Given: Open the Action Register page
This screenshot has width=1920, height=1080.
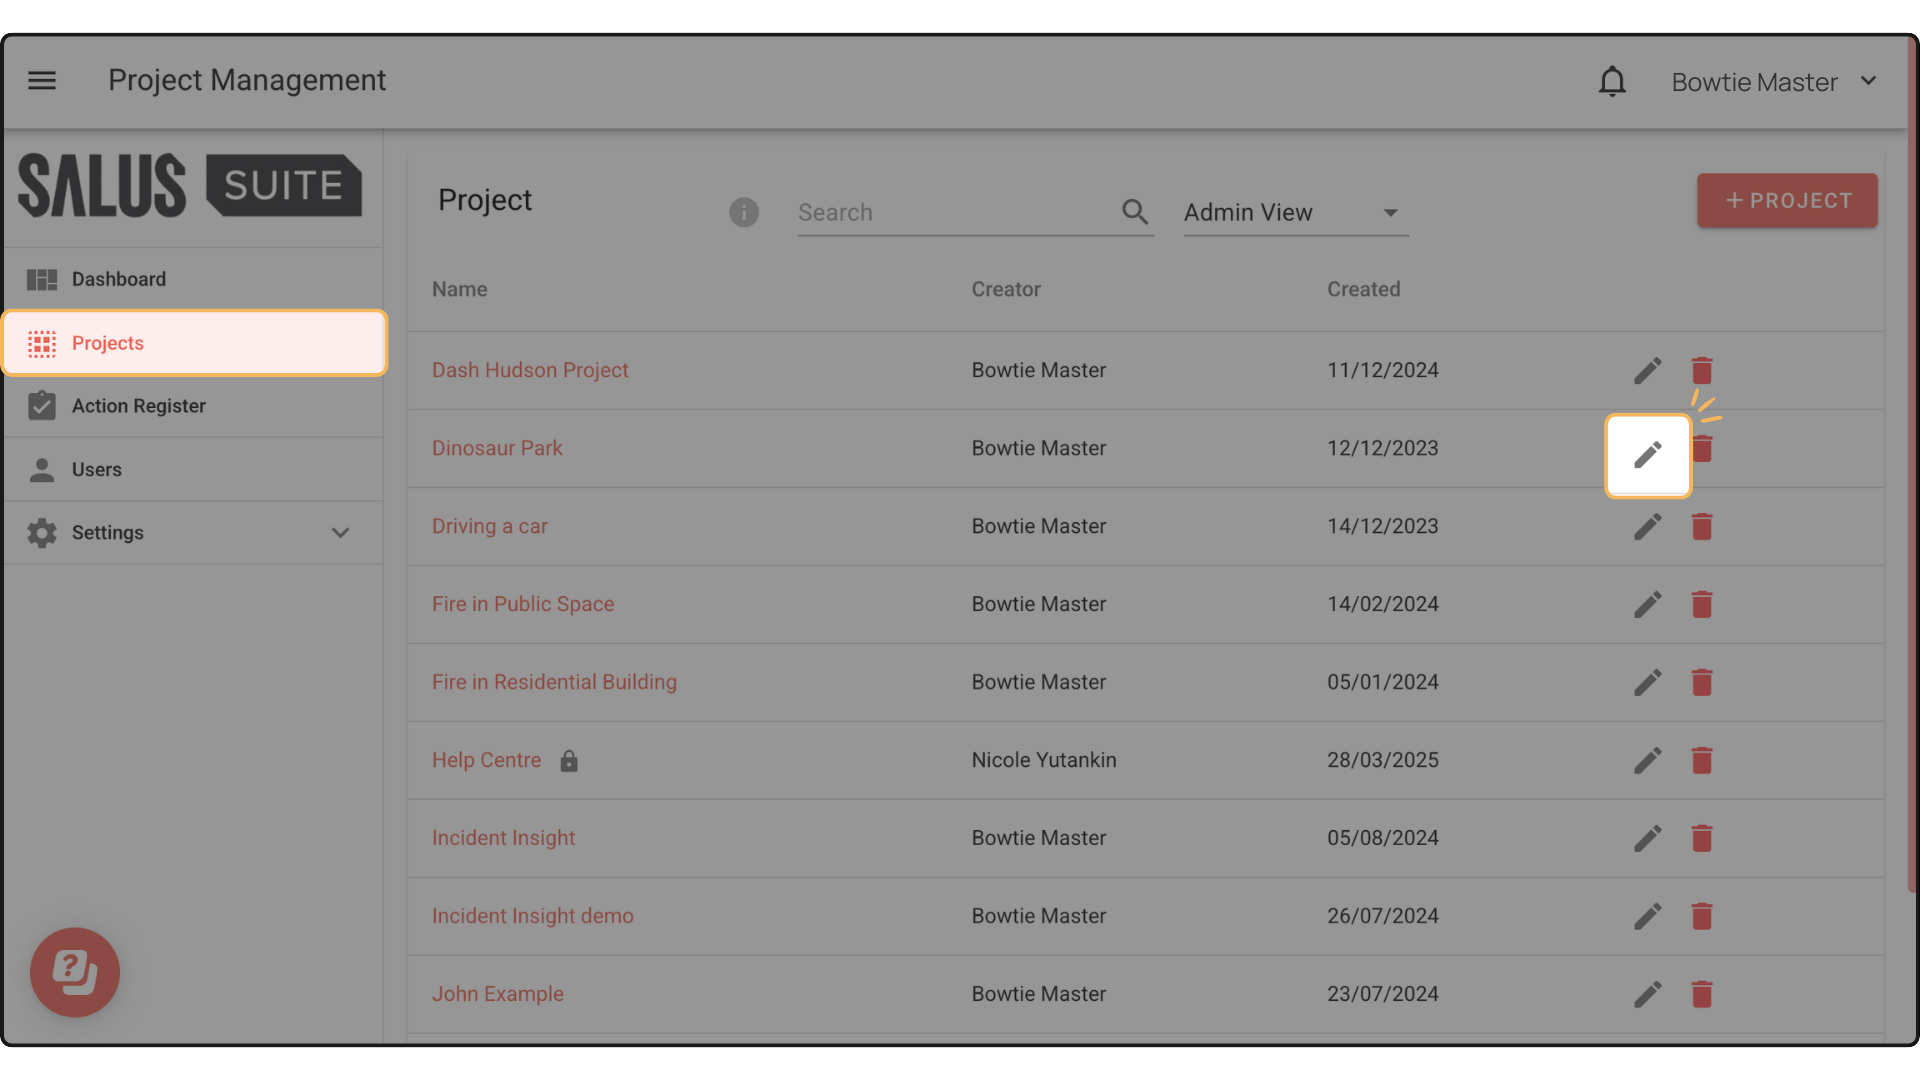Looking at the screenshot, I should point(139,406).
